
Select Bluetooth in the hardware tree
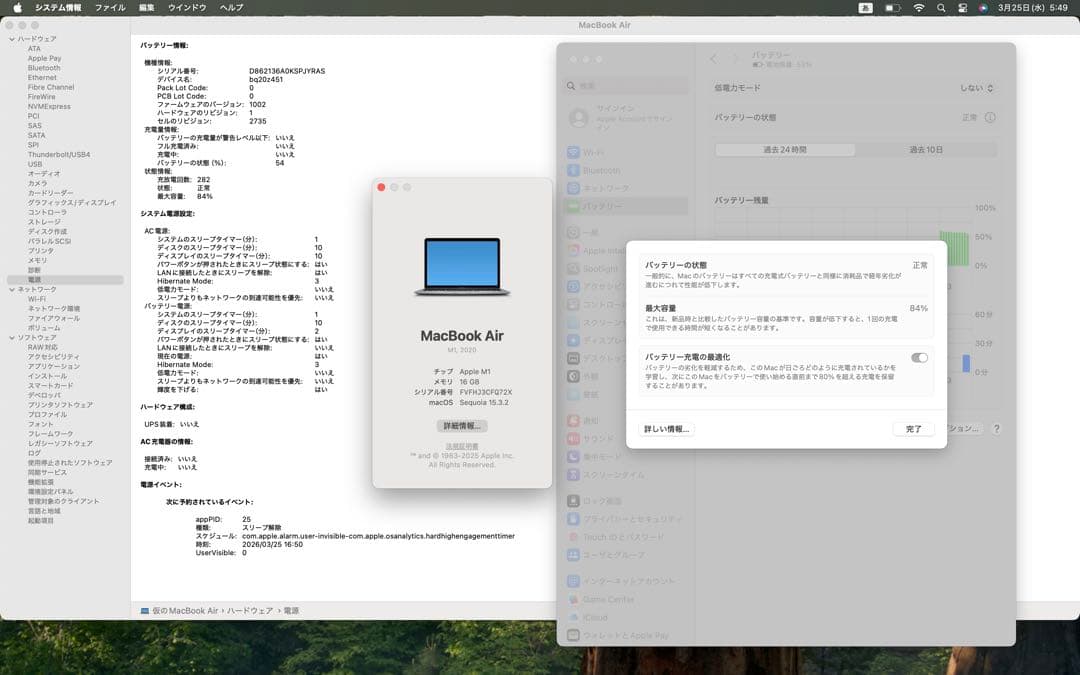(44, 68)
